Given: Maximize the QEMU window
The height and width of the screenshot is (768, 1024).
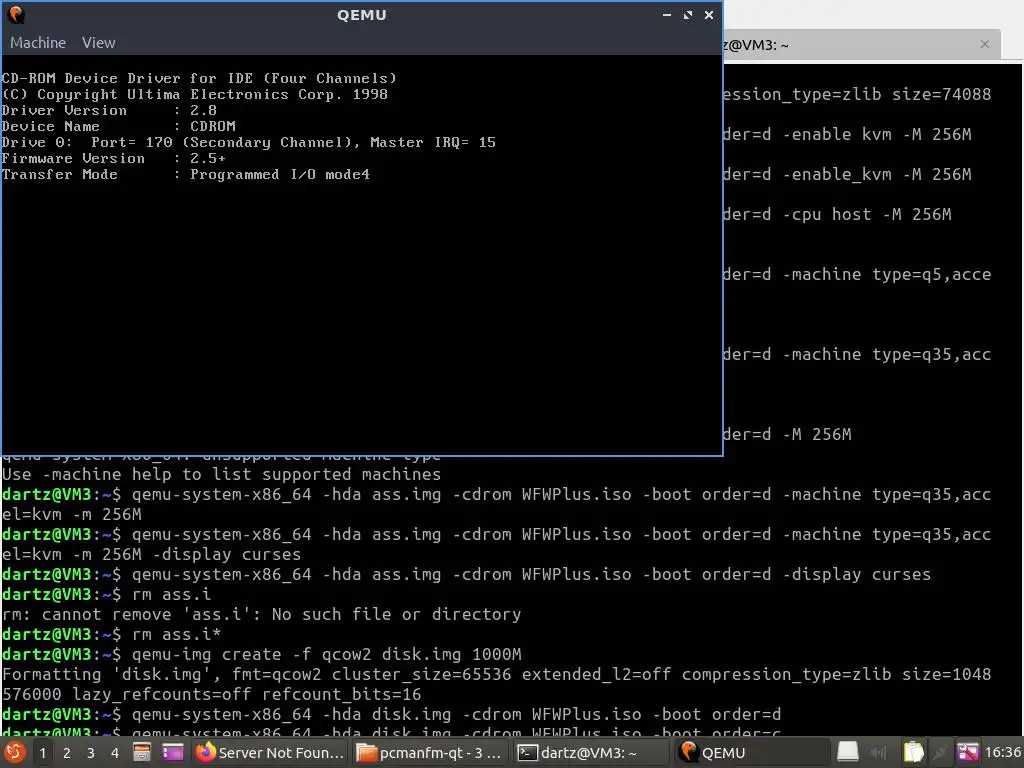Looking at the screenshot, I should click(x=688, y=14).
